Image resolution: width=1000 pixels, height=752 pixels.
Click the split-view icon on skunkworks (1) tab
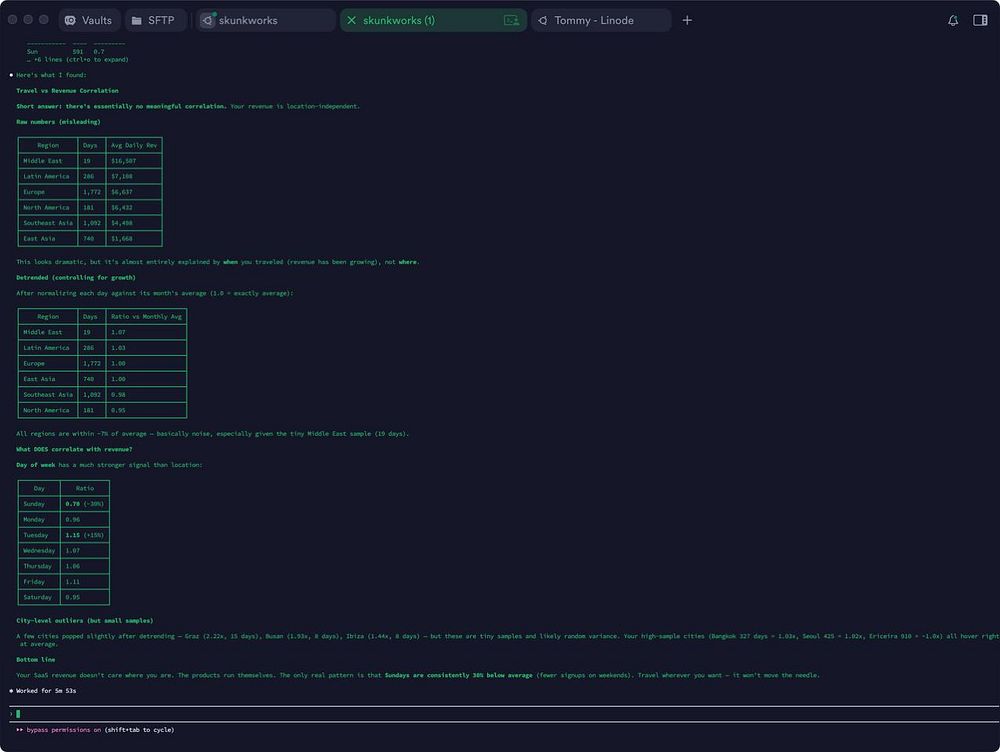512,20
